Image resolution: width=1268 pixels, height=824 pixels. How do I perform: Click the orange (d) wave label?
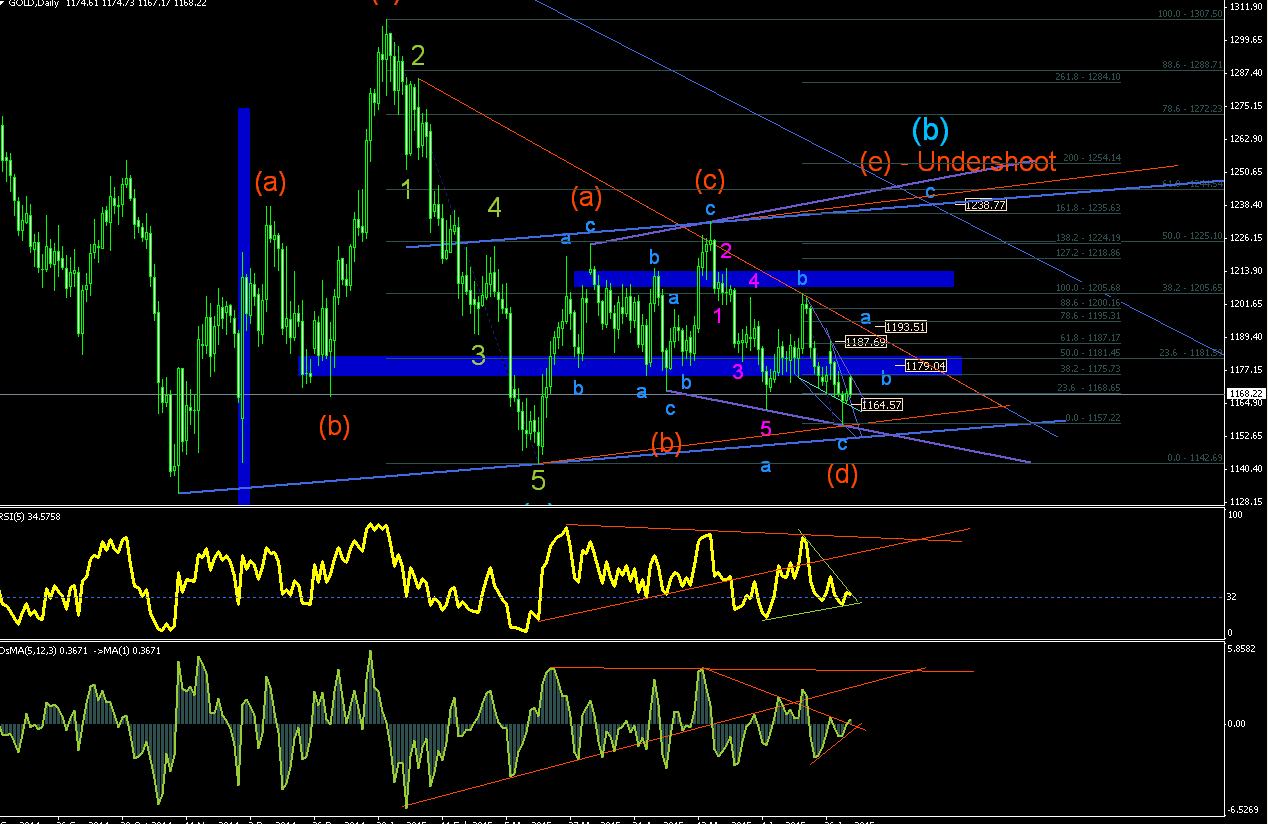click(x=842, y=476)
